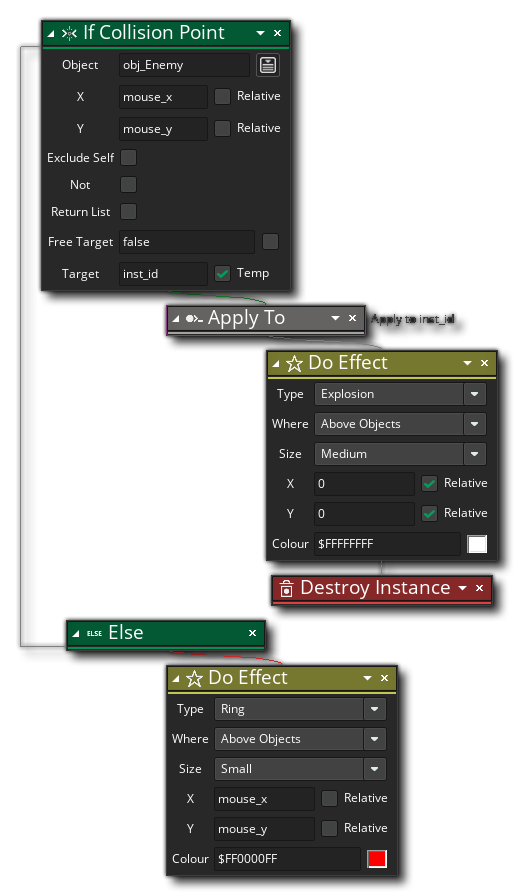Close the Ring Do Effect node
Viewport: 518px width, 896px height.
coord(384,678)
